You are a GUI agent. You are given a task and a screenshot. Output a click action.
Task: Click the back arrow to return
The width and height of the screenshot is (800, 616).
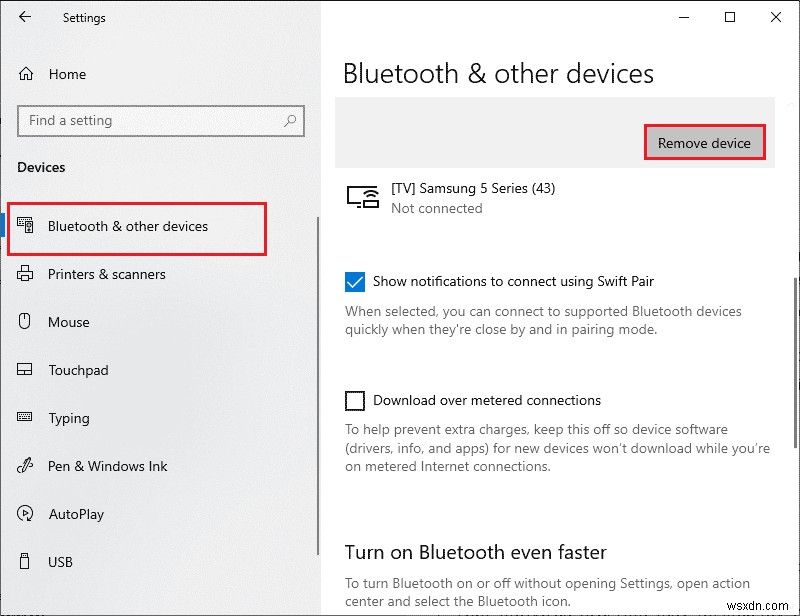(24, 17)
